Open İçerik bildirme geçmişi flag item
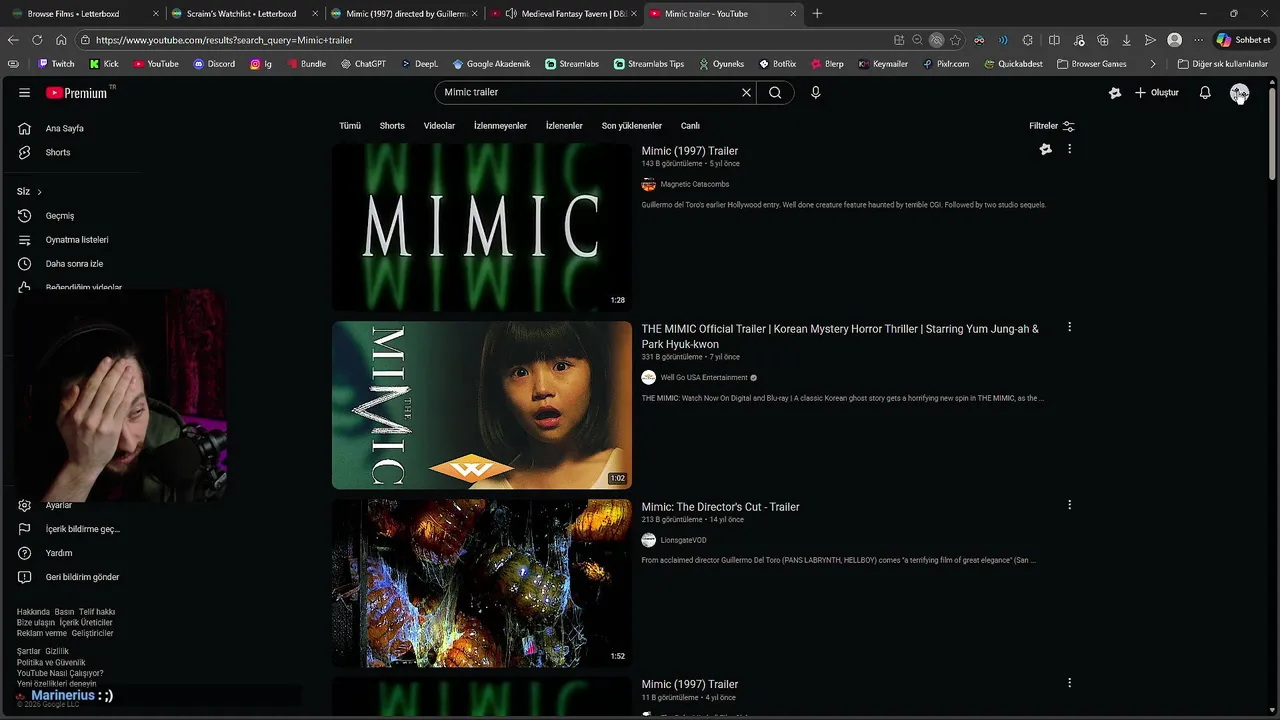The height and width of the screenshot is (720, 1280). [82, 529]
